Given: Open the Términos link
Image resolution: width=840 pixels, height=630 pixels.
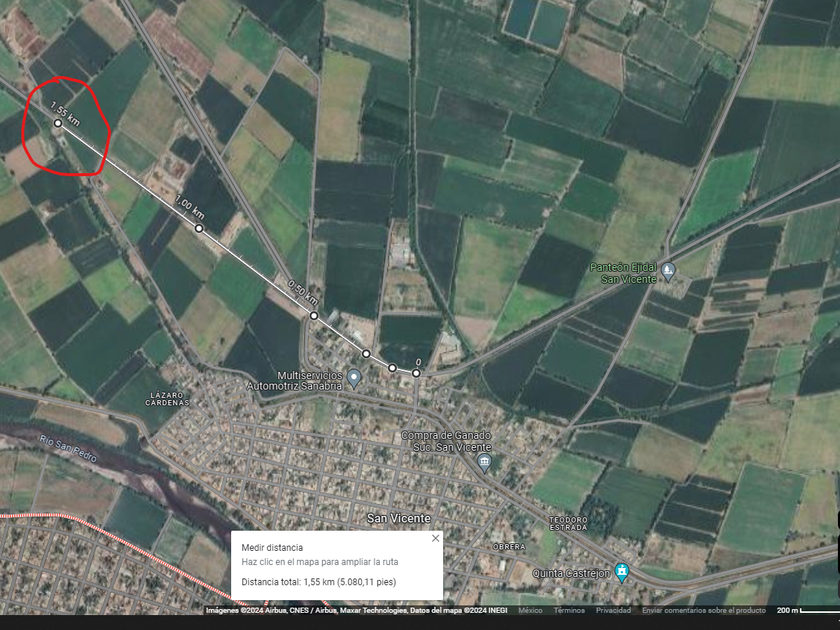Looking at the screenshot, I should [x=569, y=610].
